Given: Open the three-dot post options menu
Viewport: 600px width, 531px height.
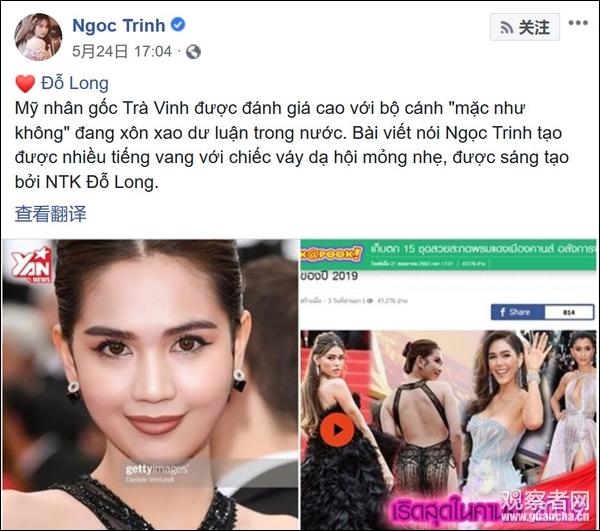Looking at the screenshot, I should point(578,23).
